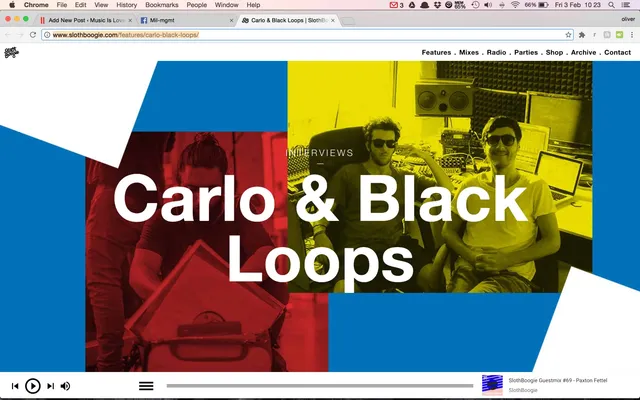
Task: Reload the page with the refresh icon
Action: (x=33, y=35)
